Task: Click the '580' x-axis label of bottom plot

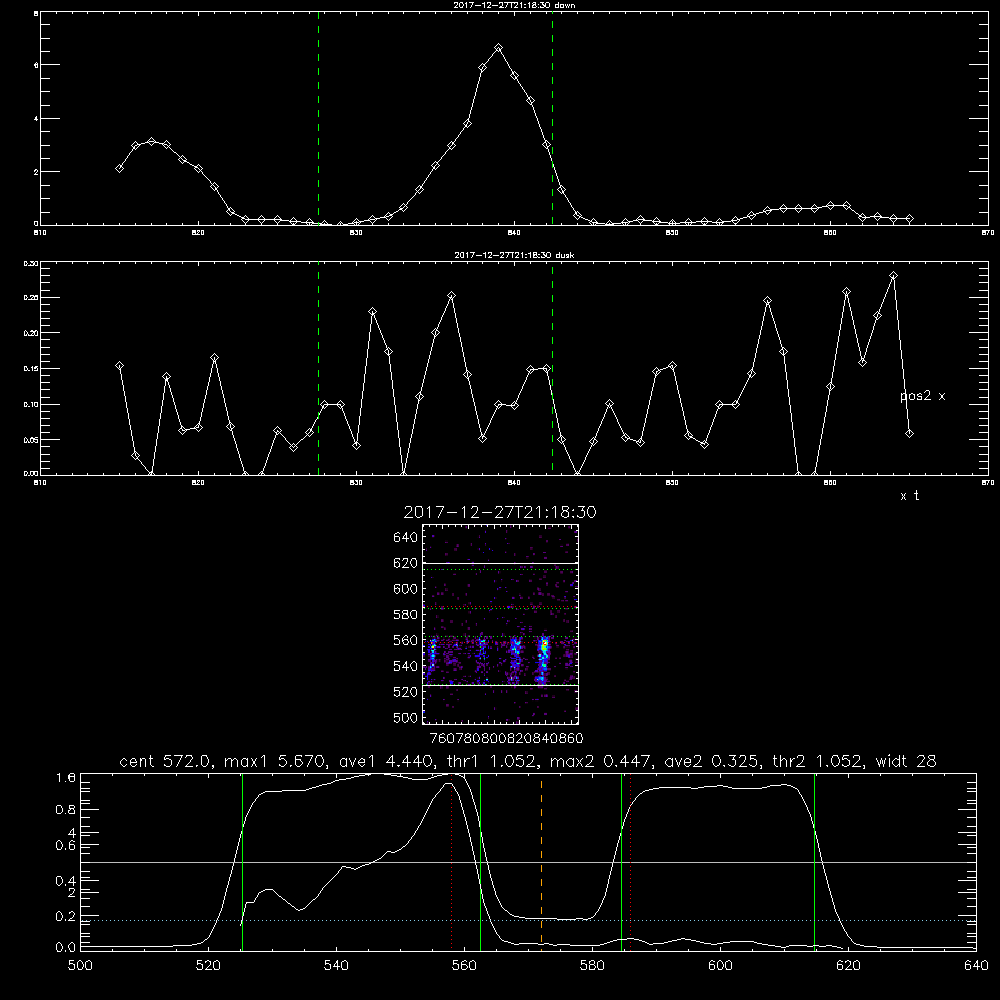Action: 592,966
